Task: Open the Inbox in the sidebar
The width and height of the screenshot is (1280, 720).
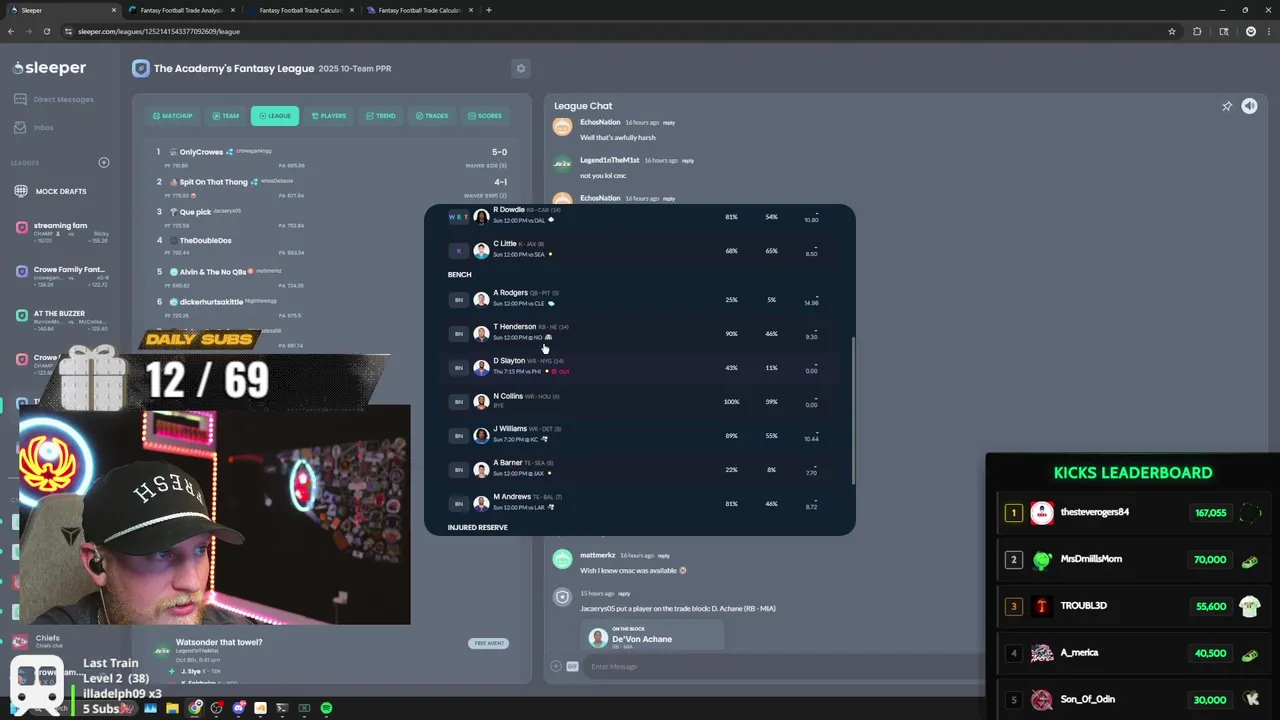Action: [x=34, y=127]
